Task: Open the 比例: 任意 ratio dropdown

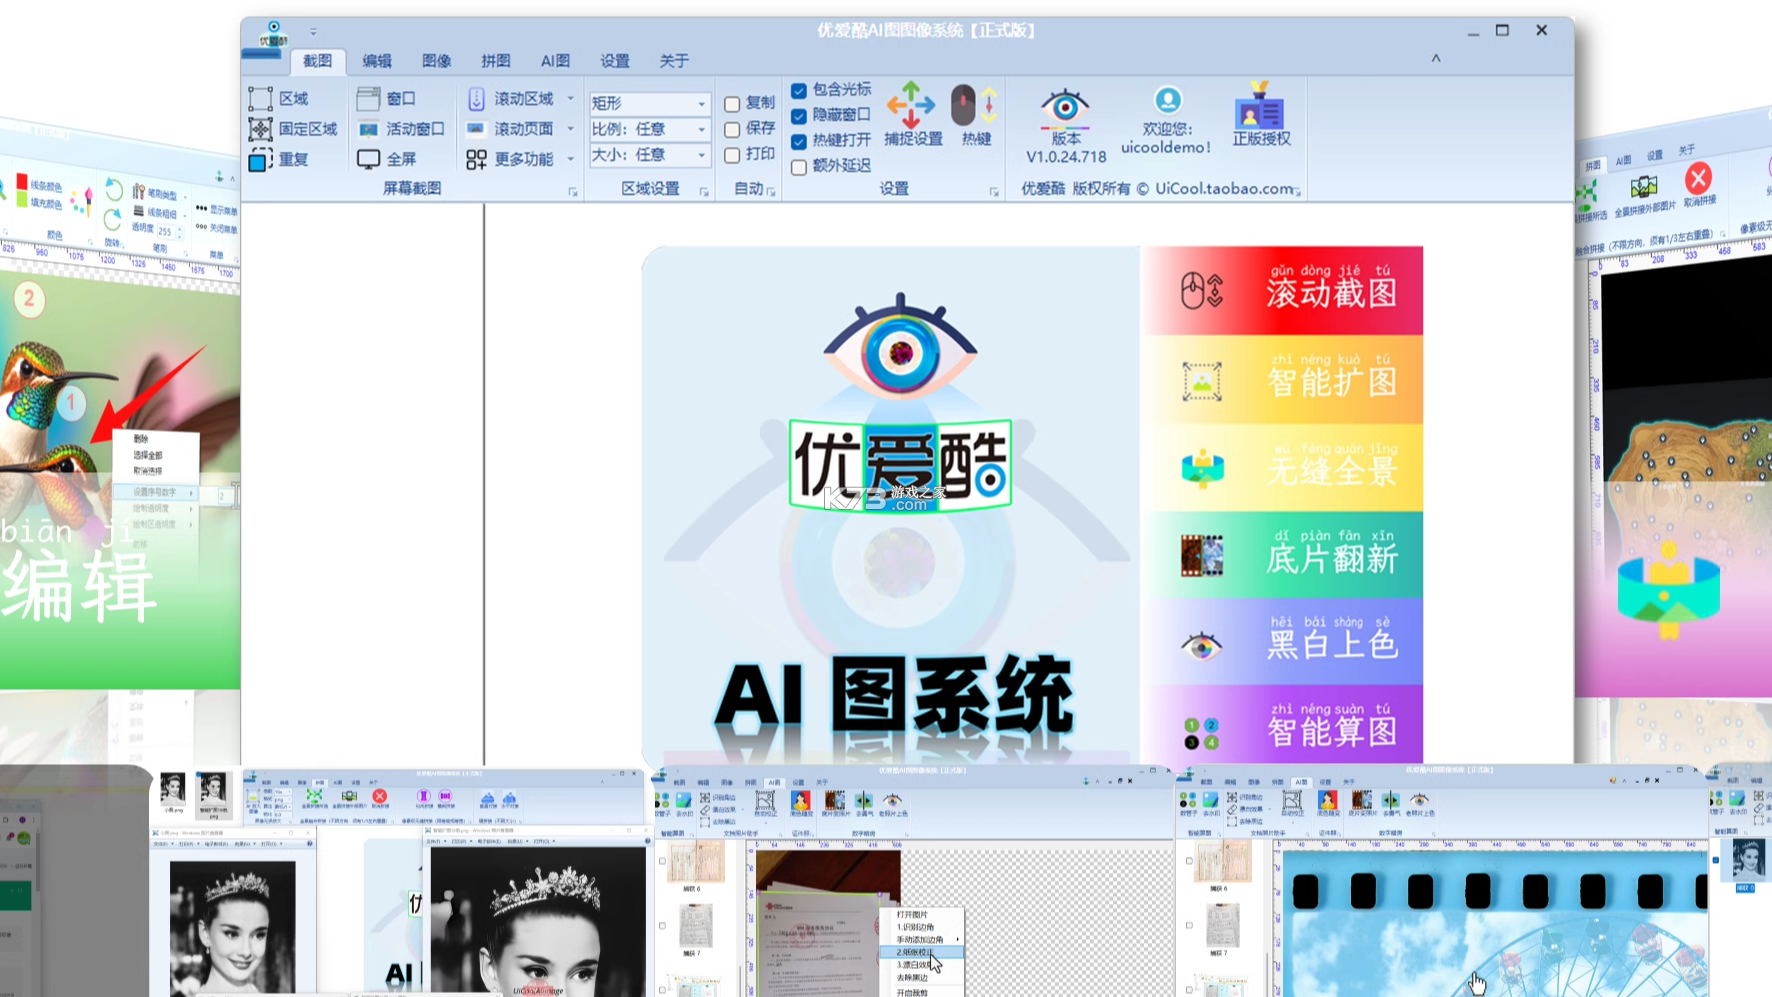Action: click(x=650, y=129)
